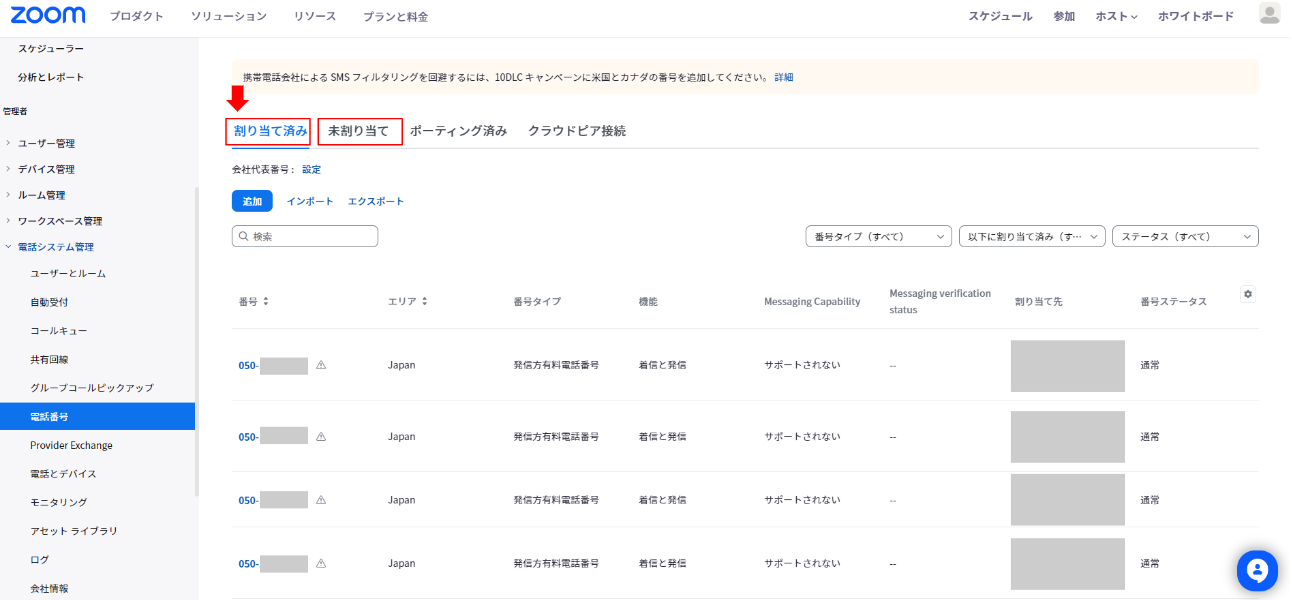The height and width of the screenshot is (600, 1292).
Task: Open the user profile avatar
Action: point(1269,14)
